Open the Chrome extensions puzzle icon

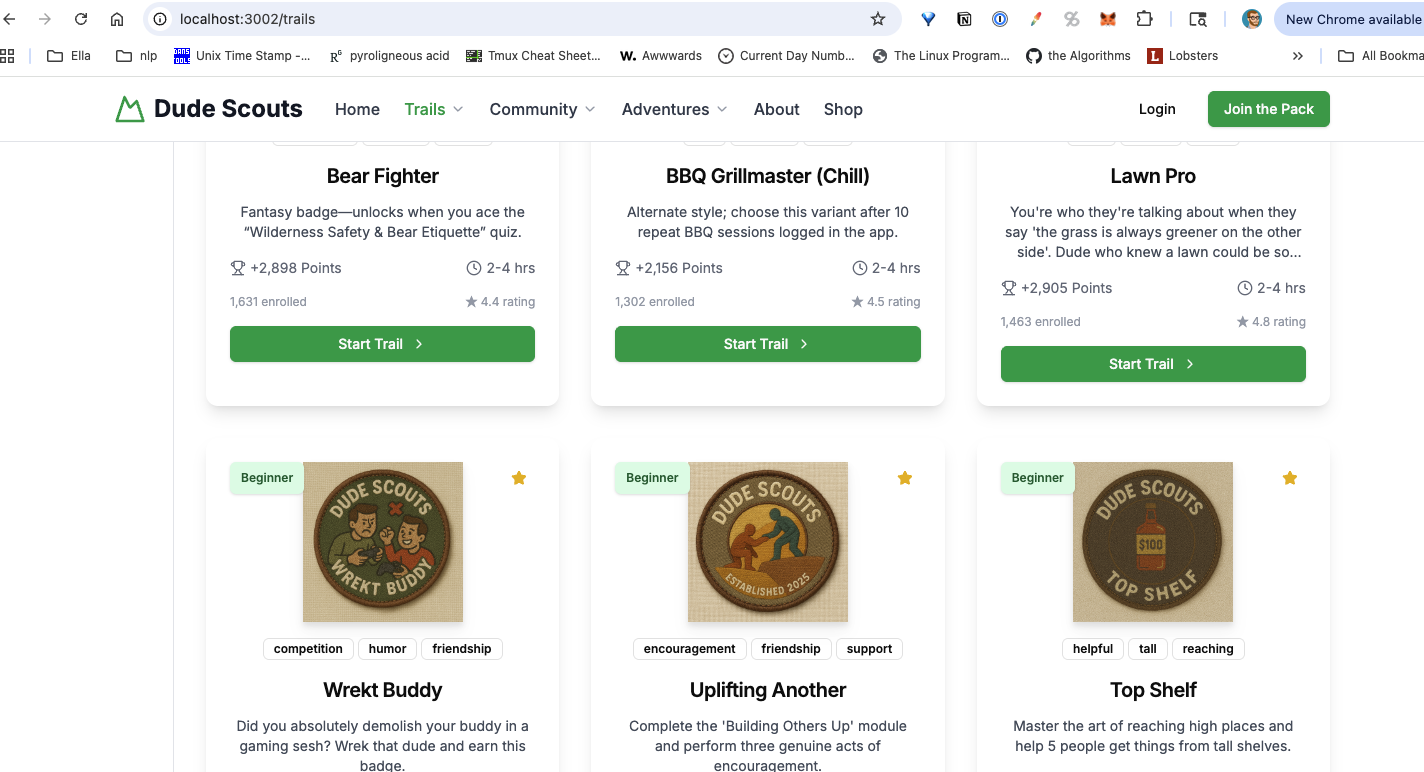[1144, 19]
